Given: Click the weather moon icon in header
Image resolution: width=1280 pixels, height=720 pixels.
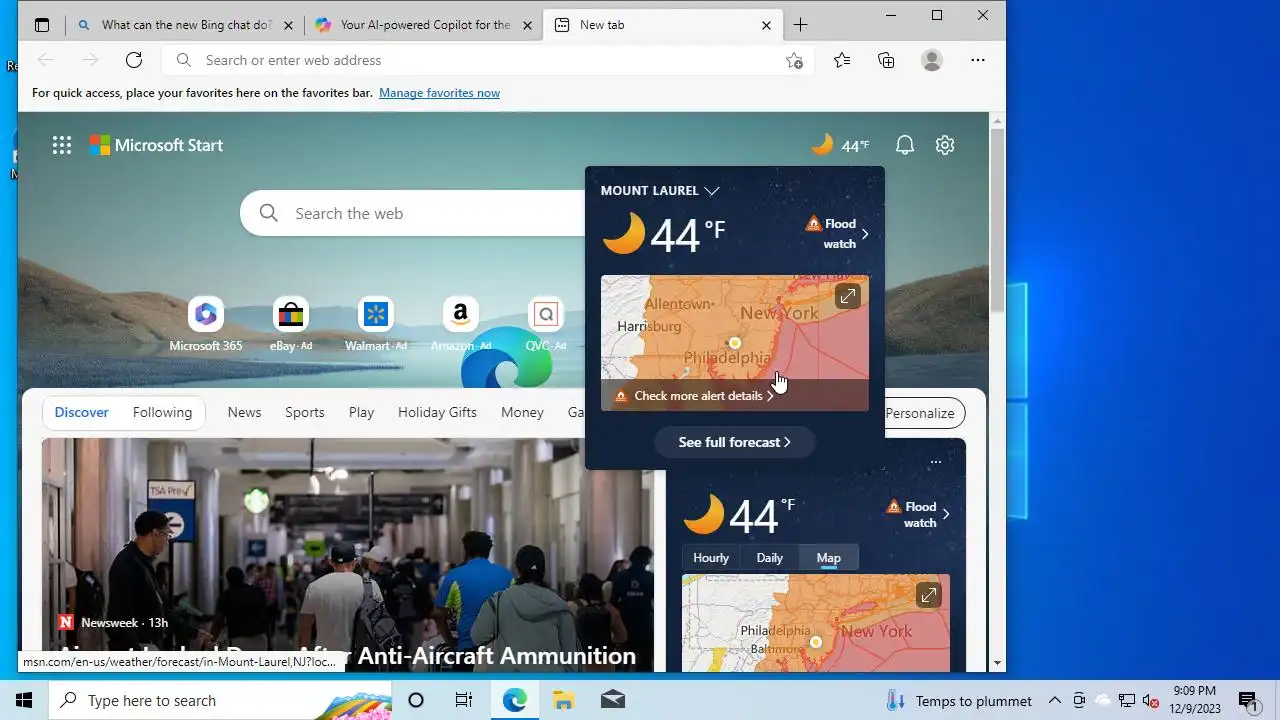Looking at the screenshot, I should pos(822,145).
